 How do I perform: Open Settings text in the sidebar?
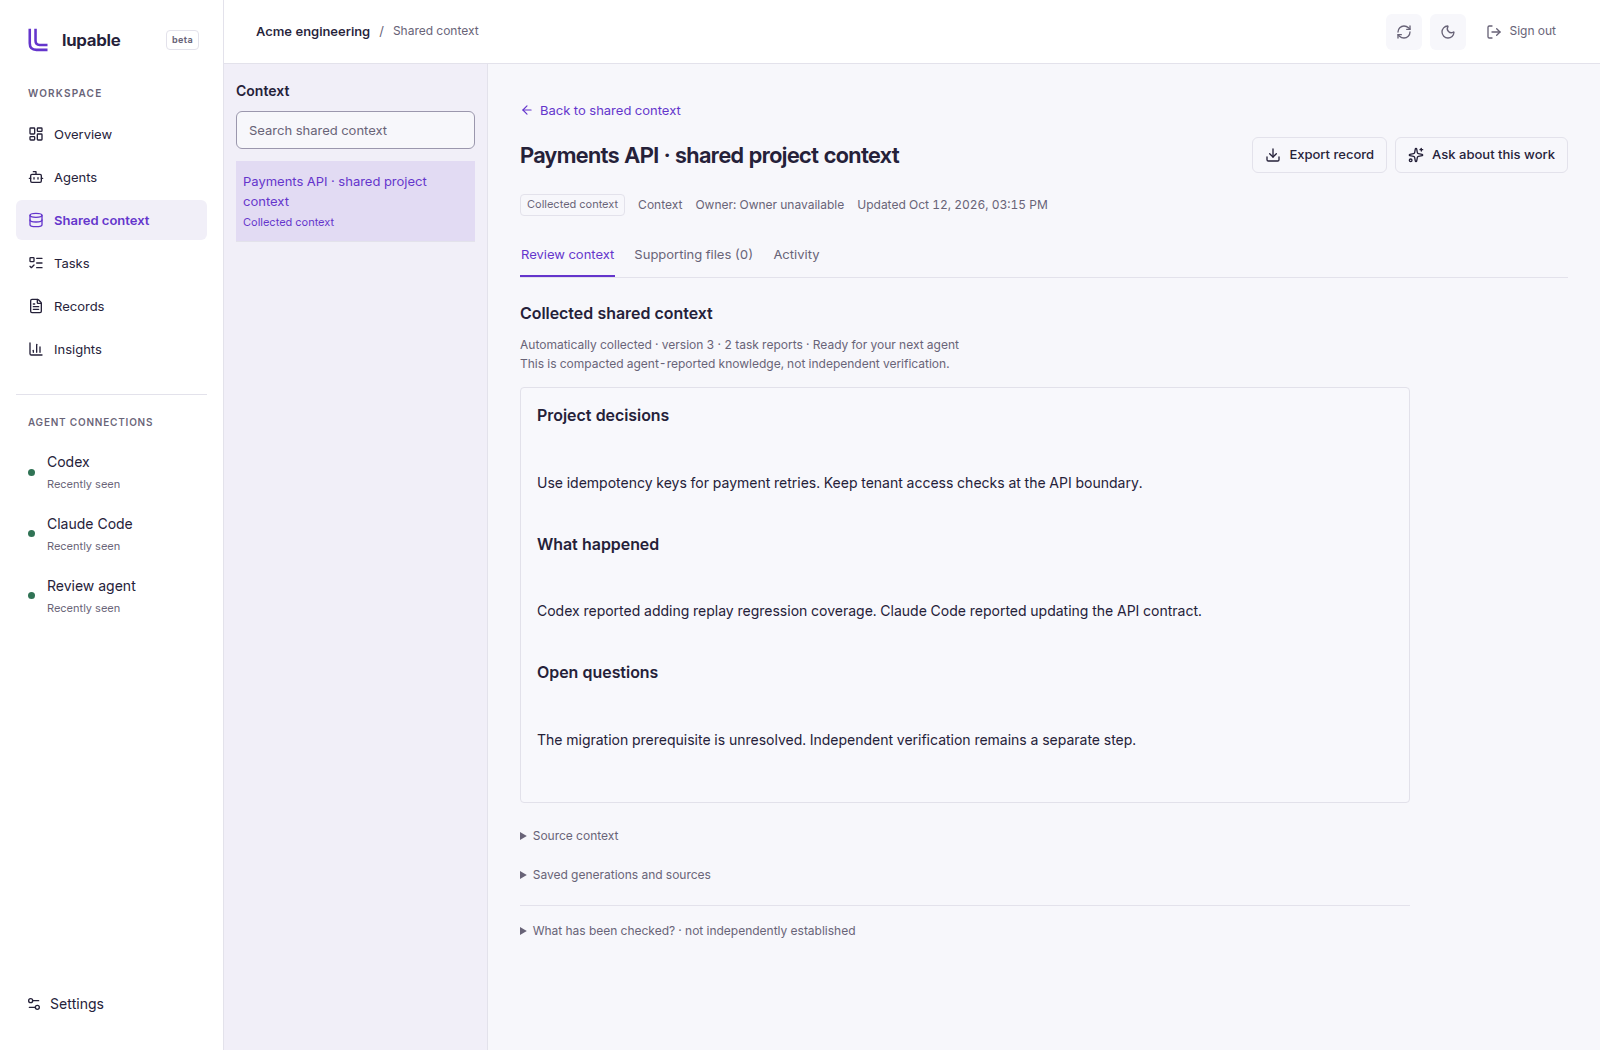(77, 1004)
